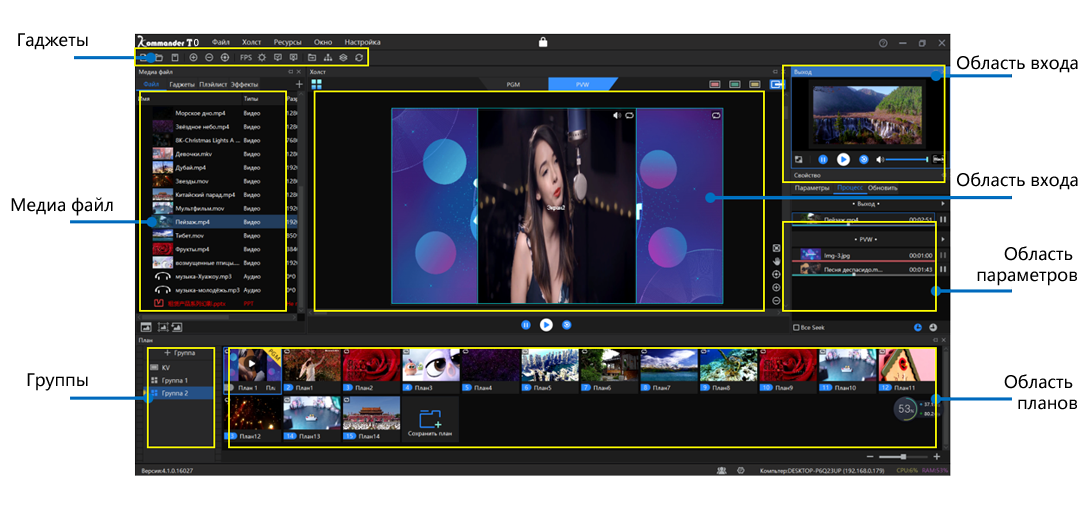This screenshot has height=505, width=1091.
Task: Click the speaker volume icon in Выход panel
Action: tap(881, 159)
